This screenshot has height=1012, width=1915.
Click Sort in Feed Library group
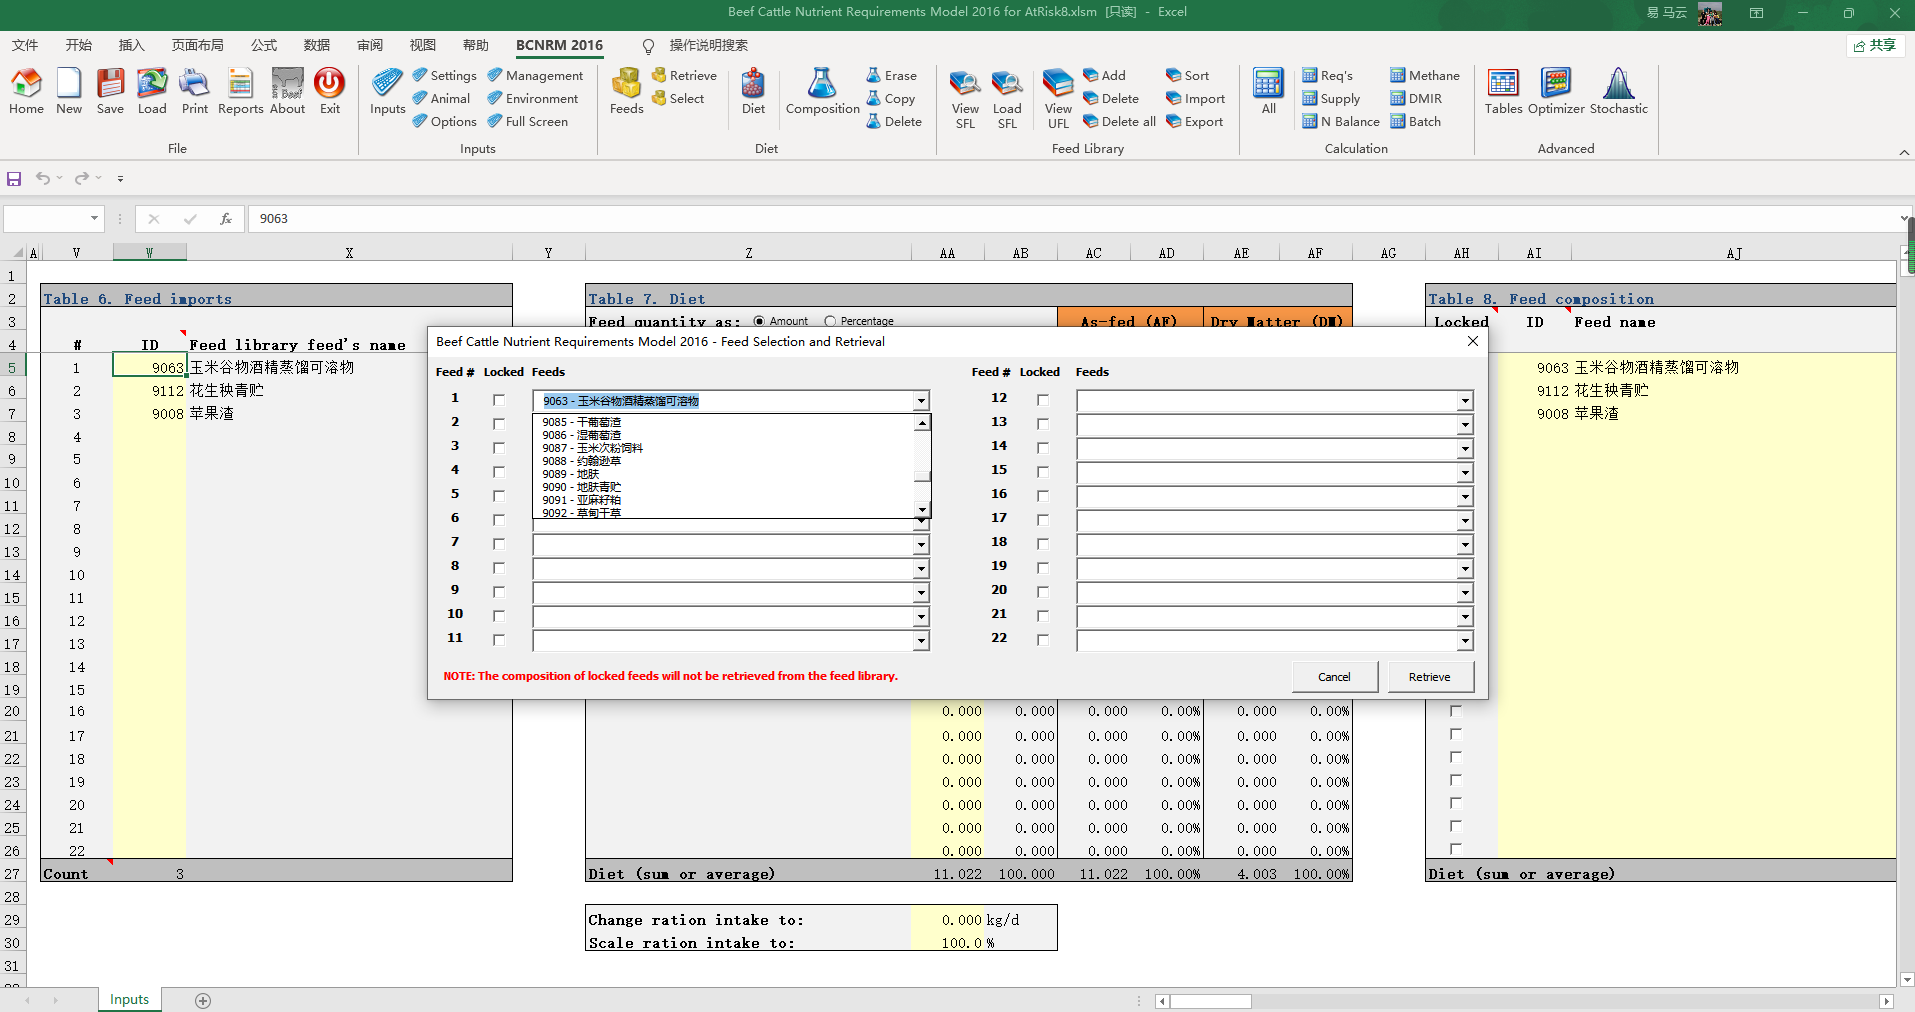point(1187,75)
